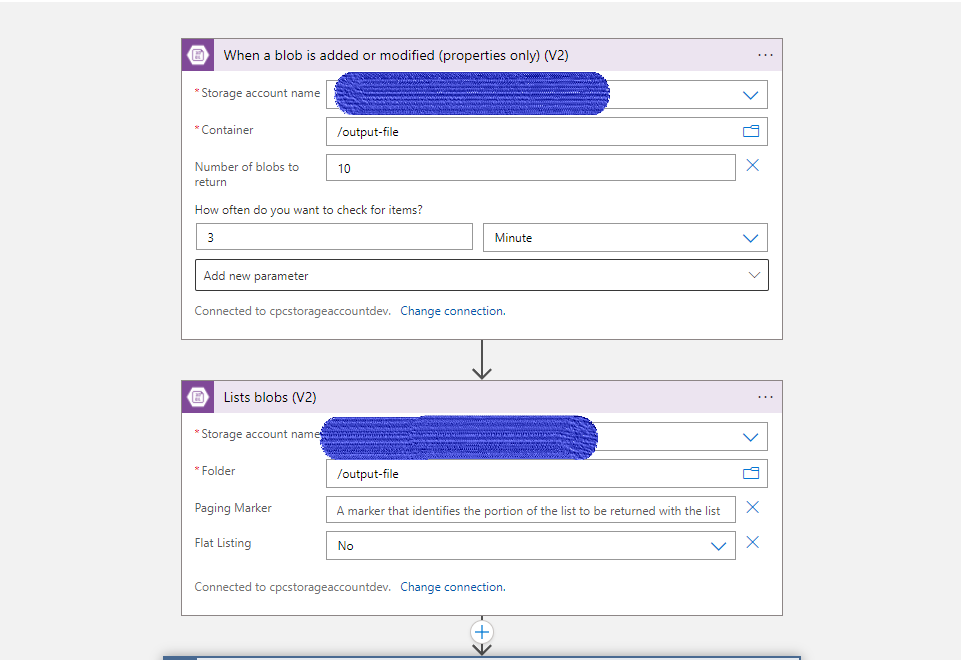
Task: Collapse the When a blob is added header
Action: 482,55
